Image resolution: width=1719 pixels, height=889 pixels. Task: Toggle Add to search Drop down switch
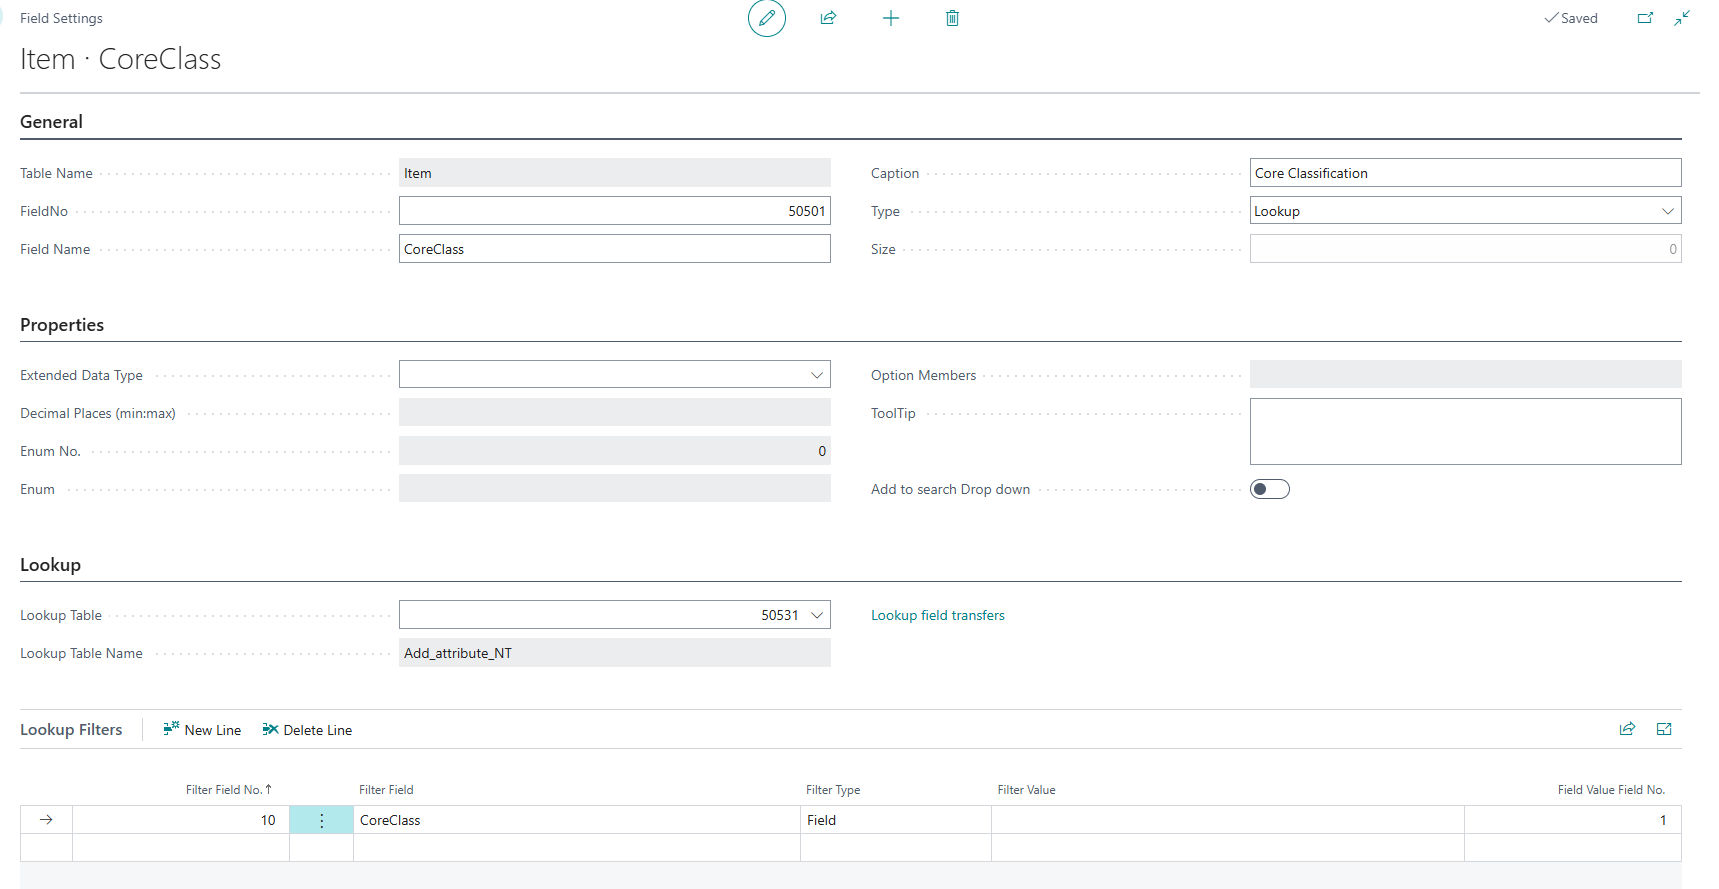click(x=1269, y=489)
